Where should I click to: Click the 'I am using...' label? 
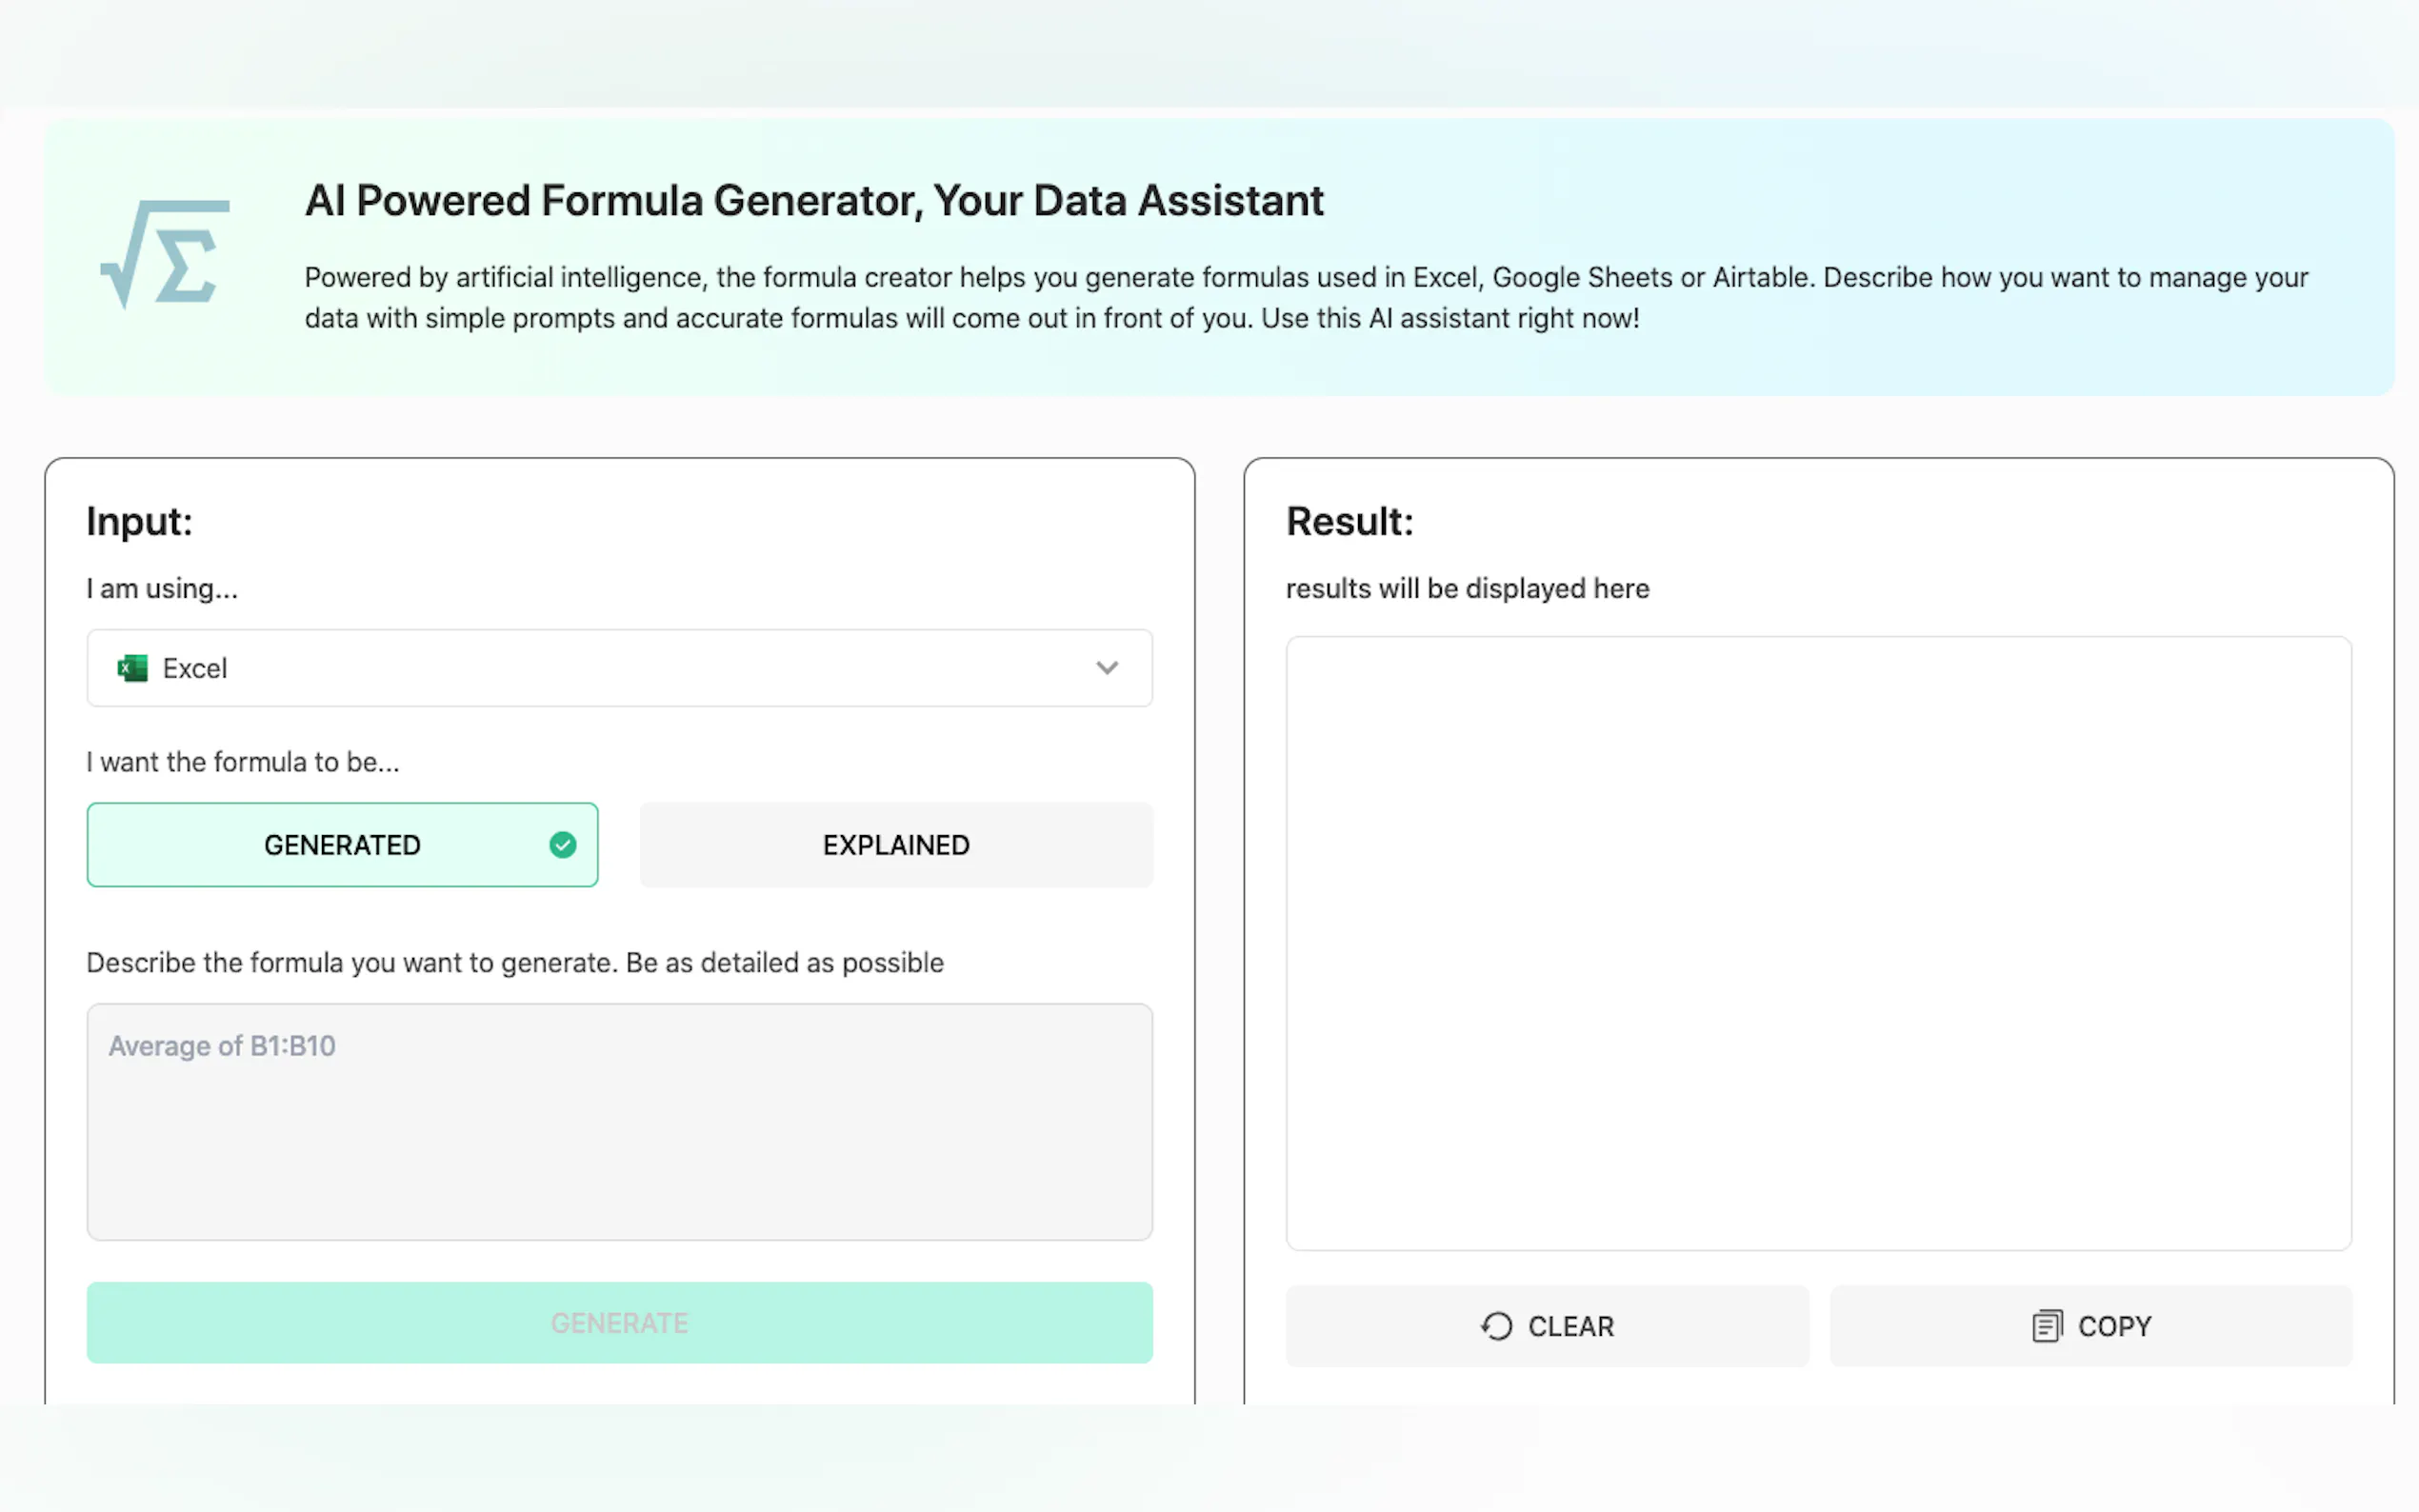point(162,589)
